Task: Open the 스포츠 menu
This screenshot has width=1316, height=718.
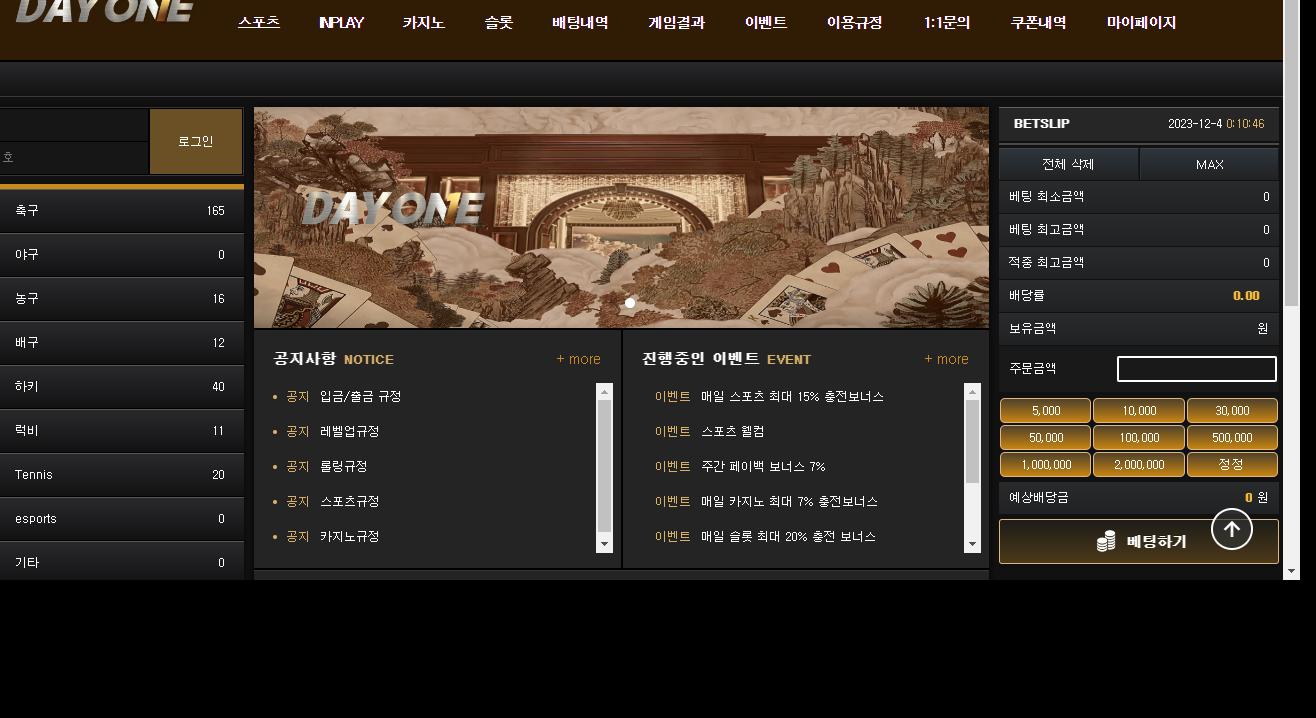Action: (x=259, y=22)
